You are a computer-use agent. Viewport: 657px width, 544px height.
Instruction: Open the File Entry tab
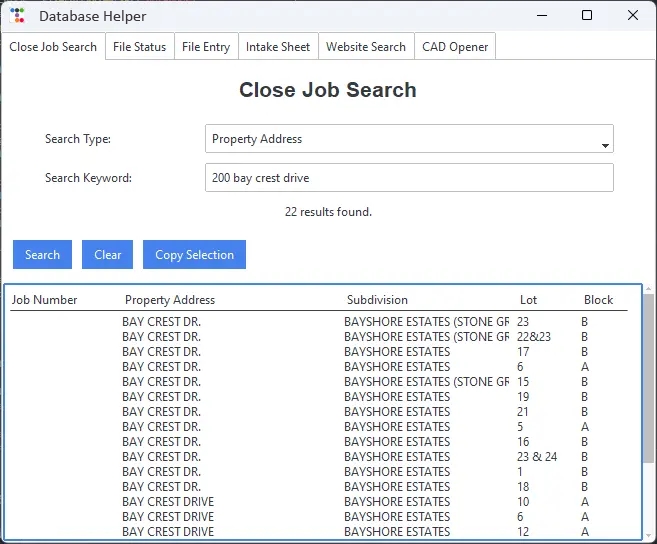point(206,47)
